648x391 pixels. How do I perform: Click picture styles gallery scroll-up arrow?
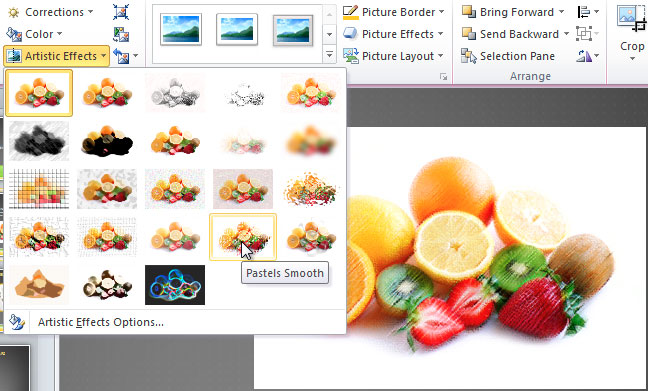pyautogui.click(x=329, y=15)
